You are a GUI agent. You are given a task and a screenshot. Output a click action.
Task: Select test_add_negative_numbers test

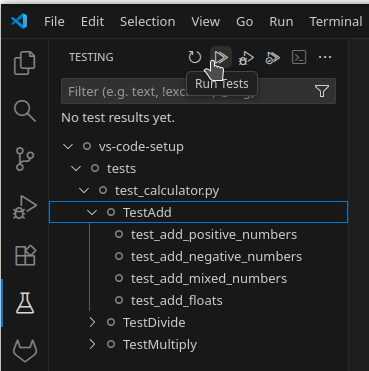[x=216, y=257]
